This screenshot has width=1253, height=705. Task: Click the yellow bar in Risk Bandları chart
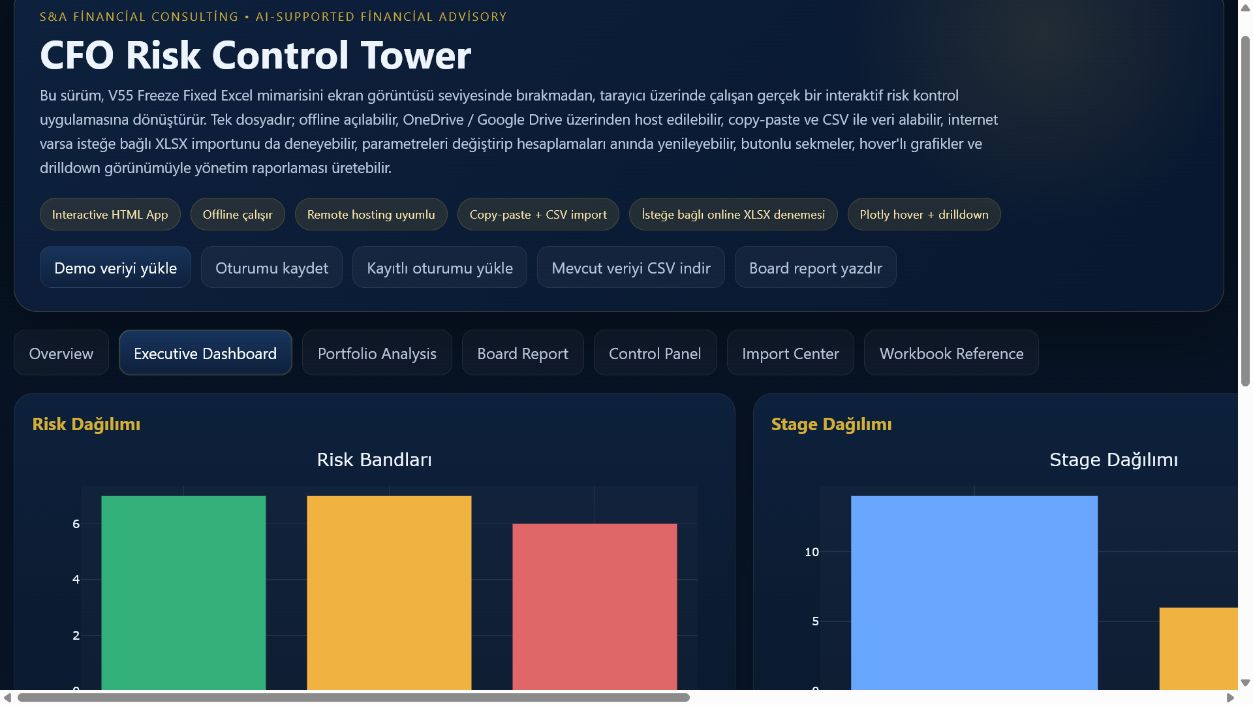[x=389, y=592]
